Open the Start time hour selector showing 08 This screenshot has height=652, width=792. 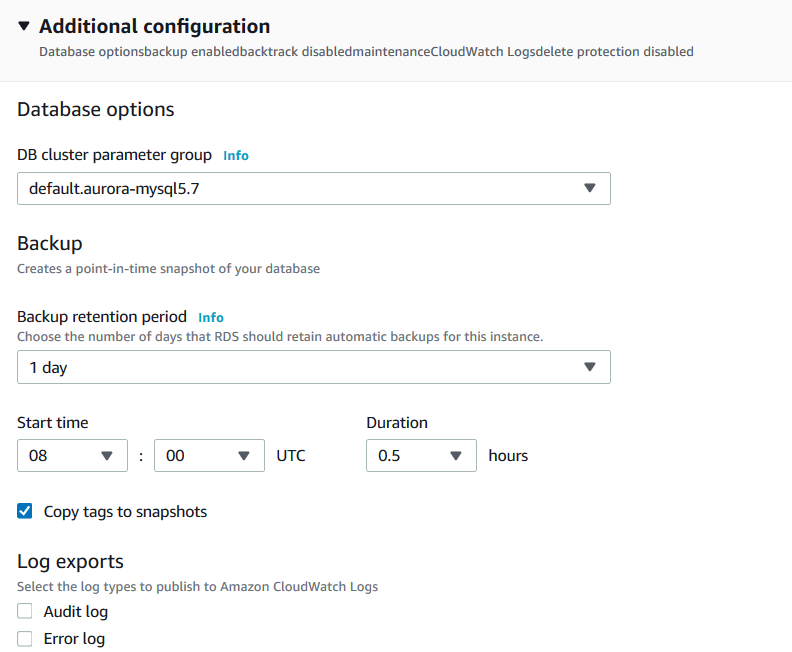coord(62,455)
